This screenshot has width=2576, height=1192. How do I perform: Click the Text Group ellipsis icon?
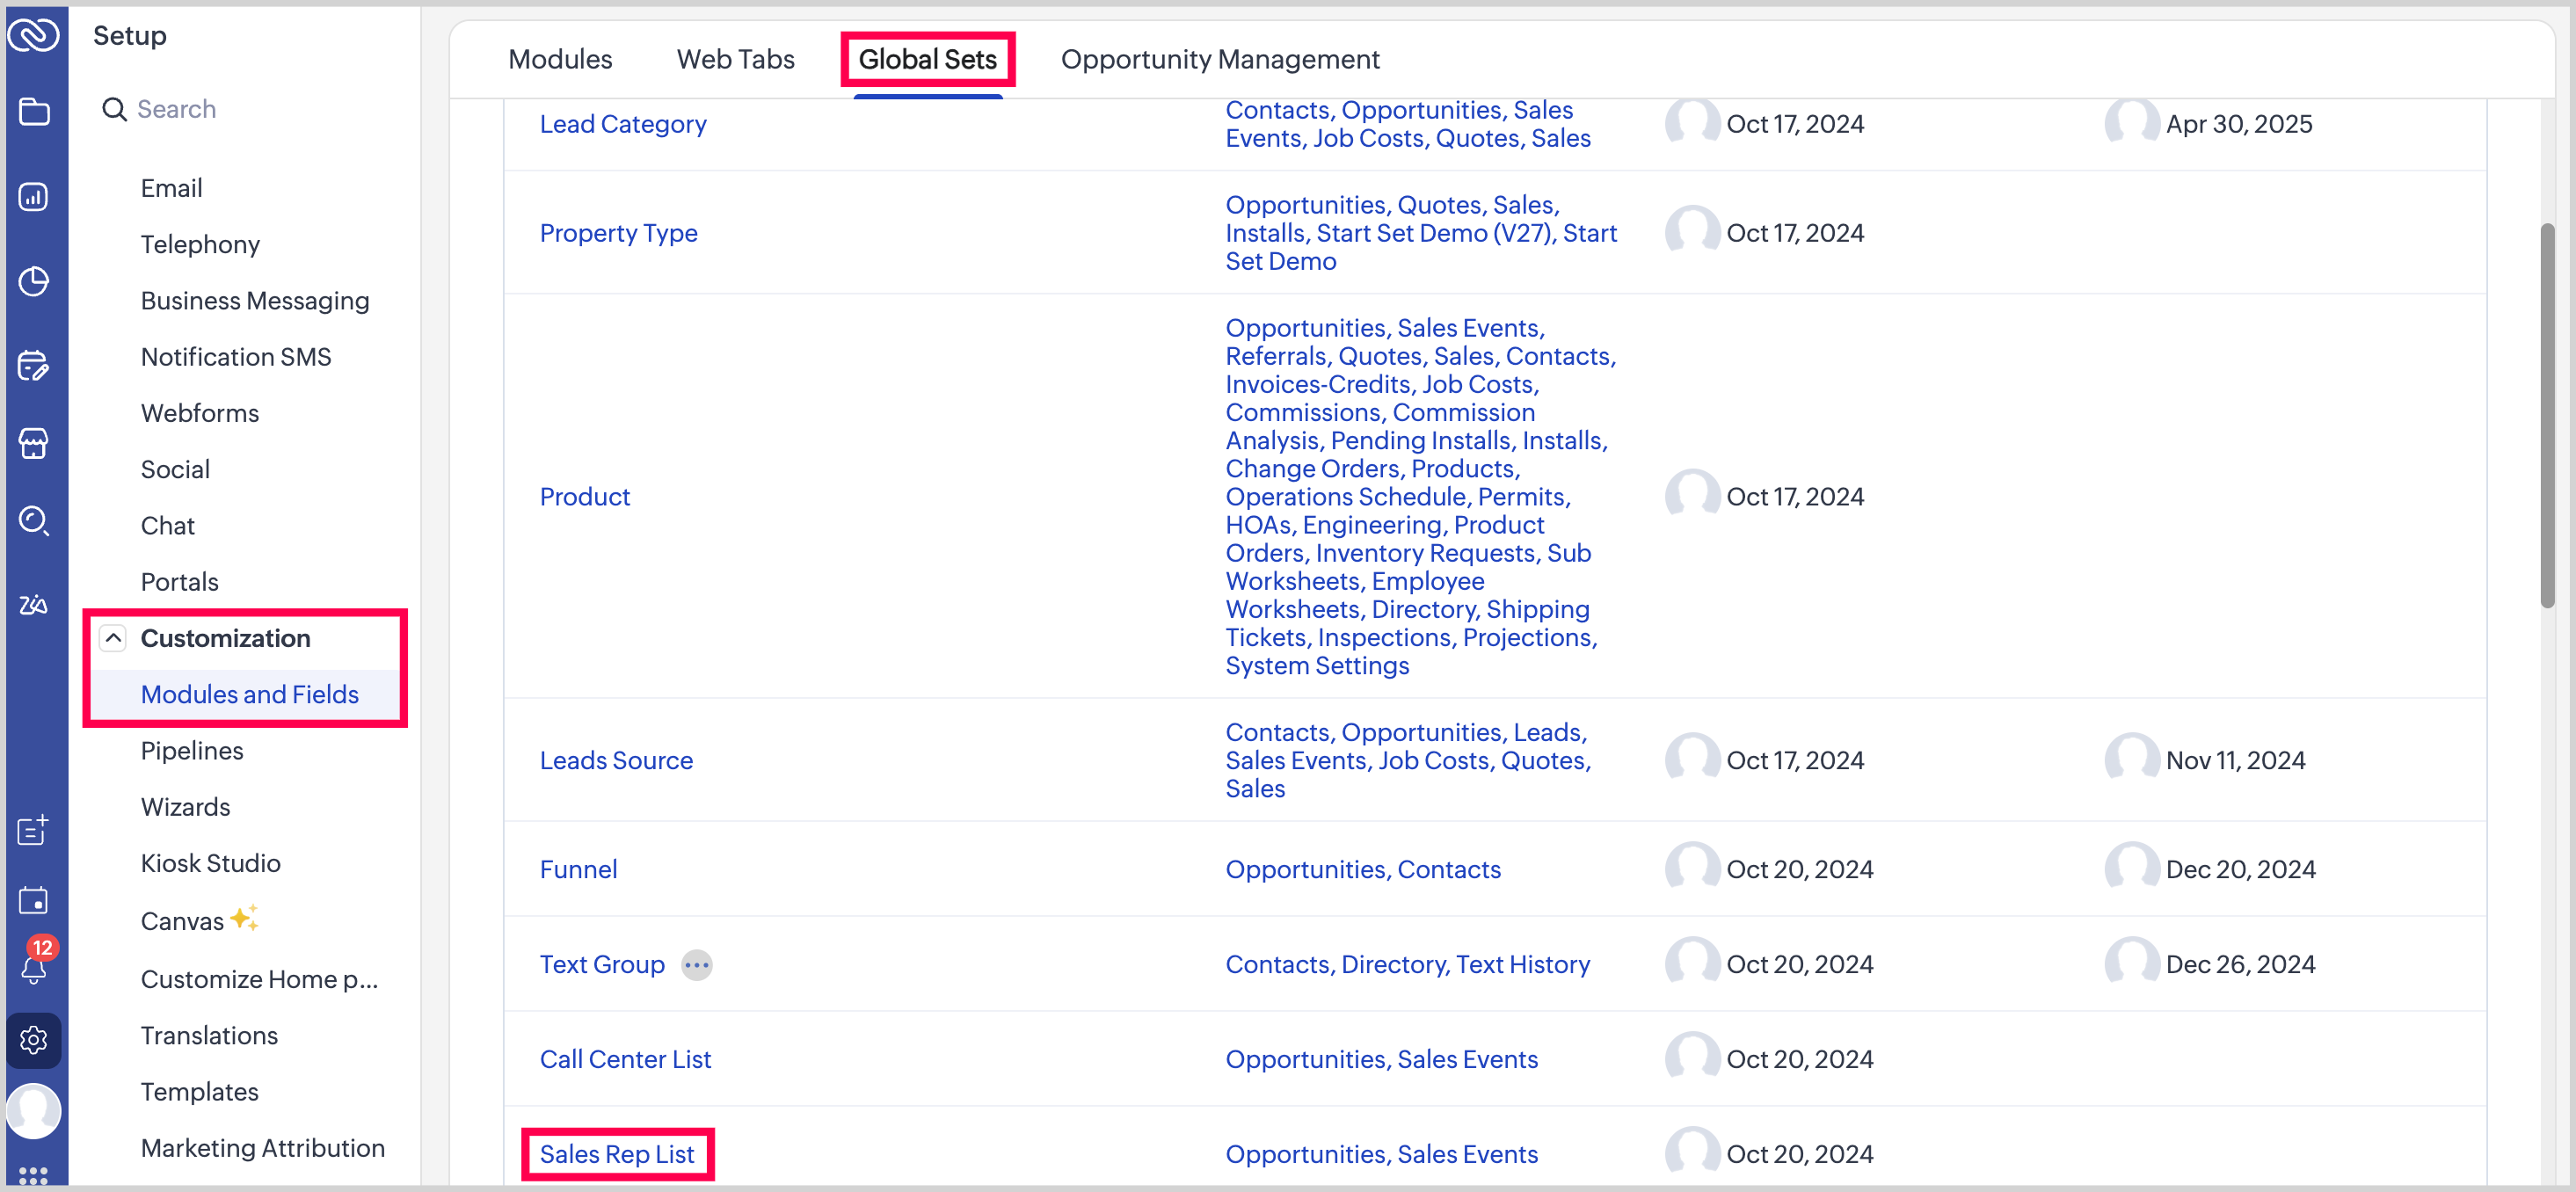click(x=696, y=965)
